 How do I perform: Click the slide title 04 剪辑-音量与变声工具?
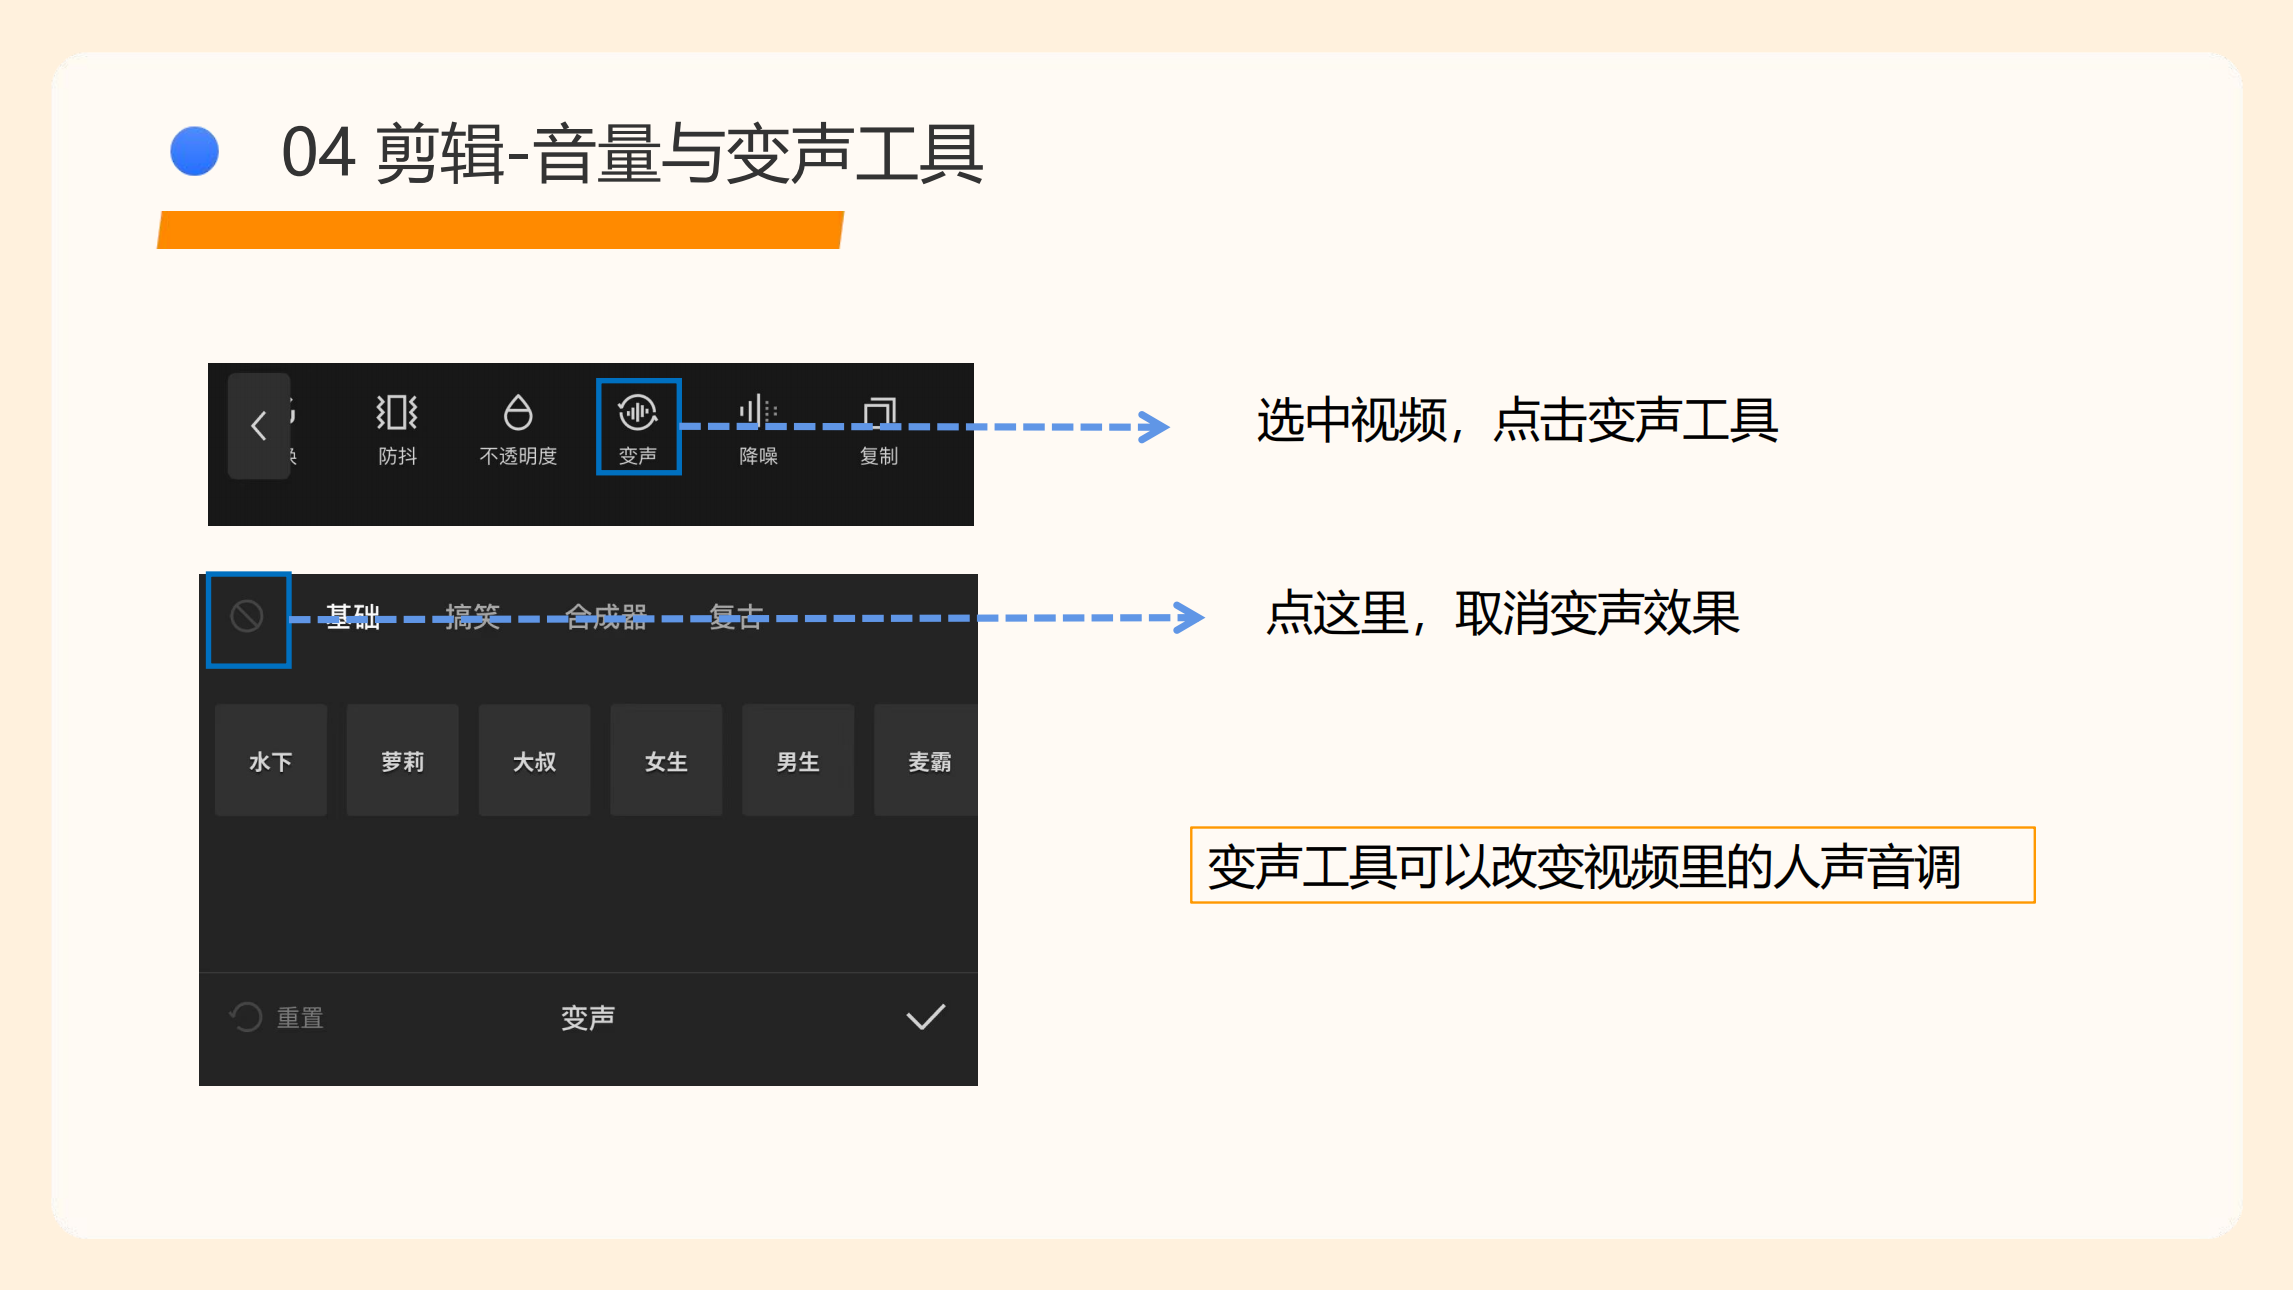coord(632,153)
